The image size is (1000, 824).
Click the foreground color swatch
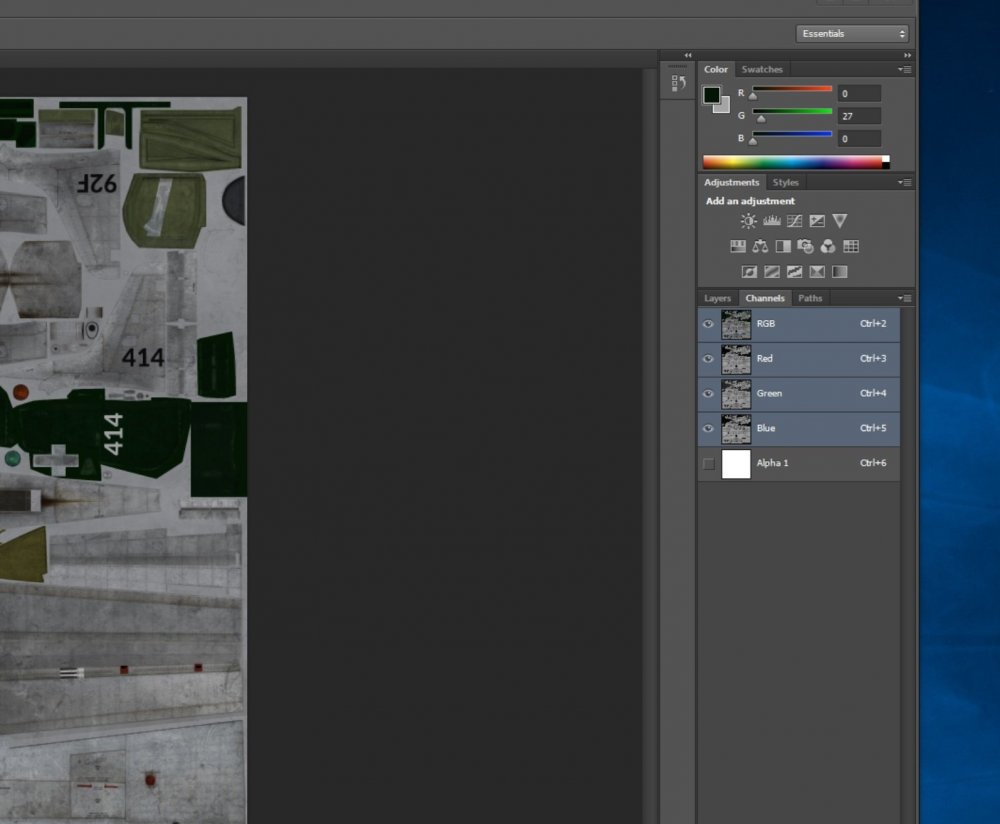712,95
